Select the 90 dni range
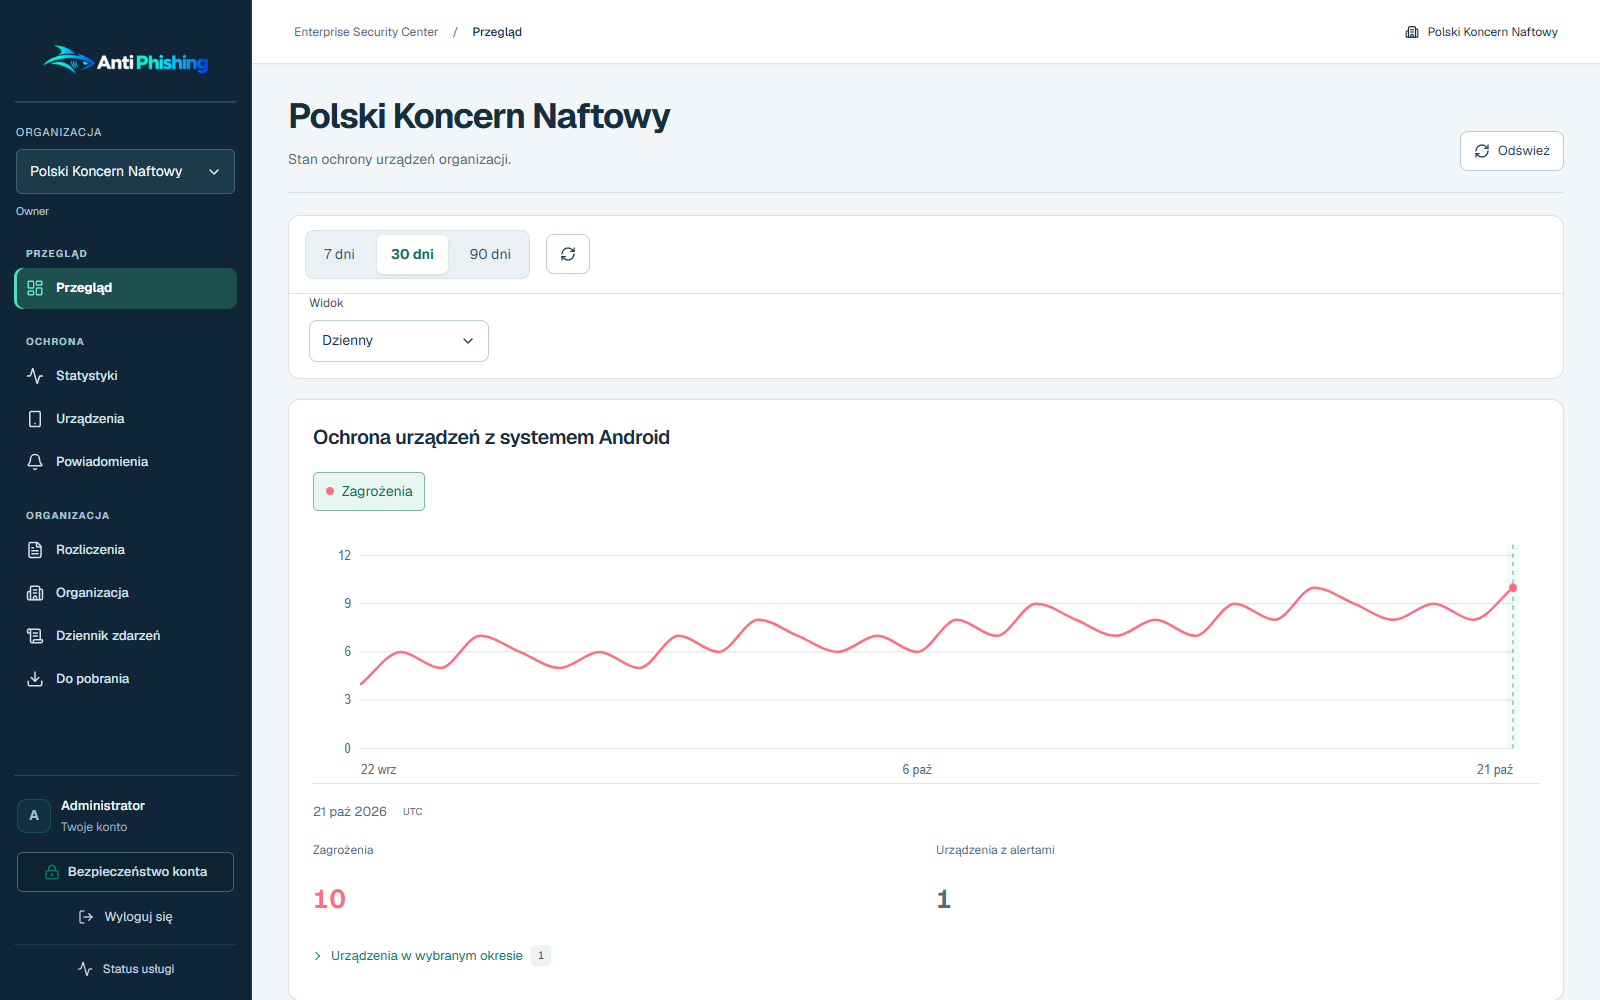1600x1000 pixels. [x=490, y=254]
